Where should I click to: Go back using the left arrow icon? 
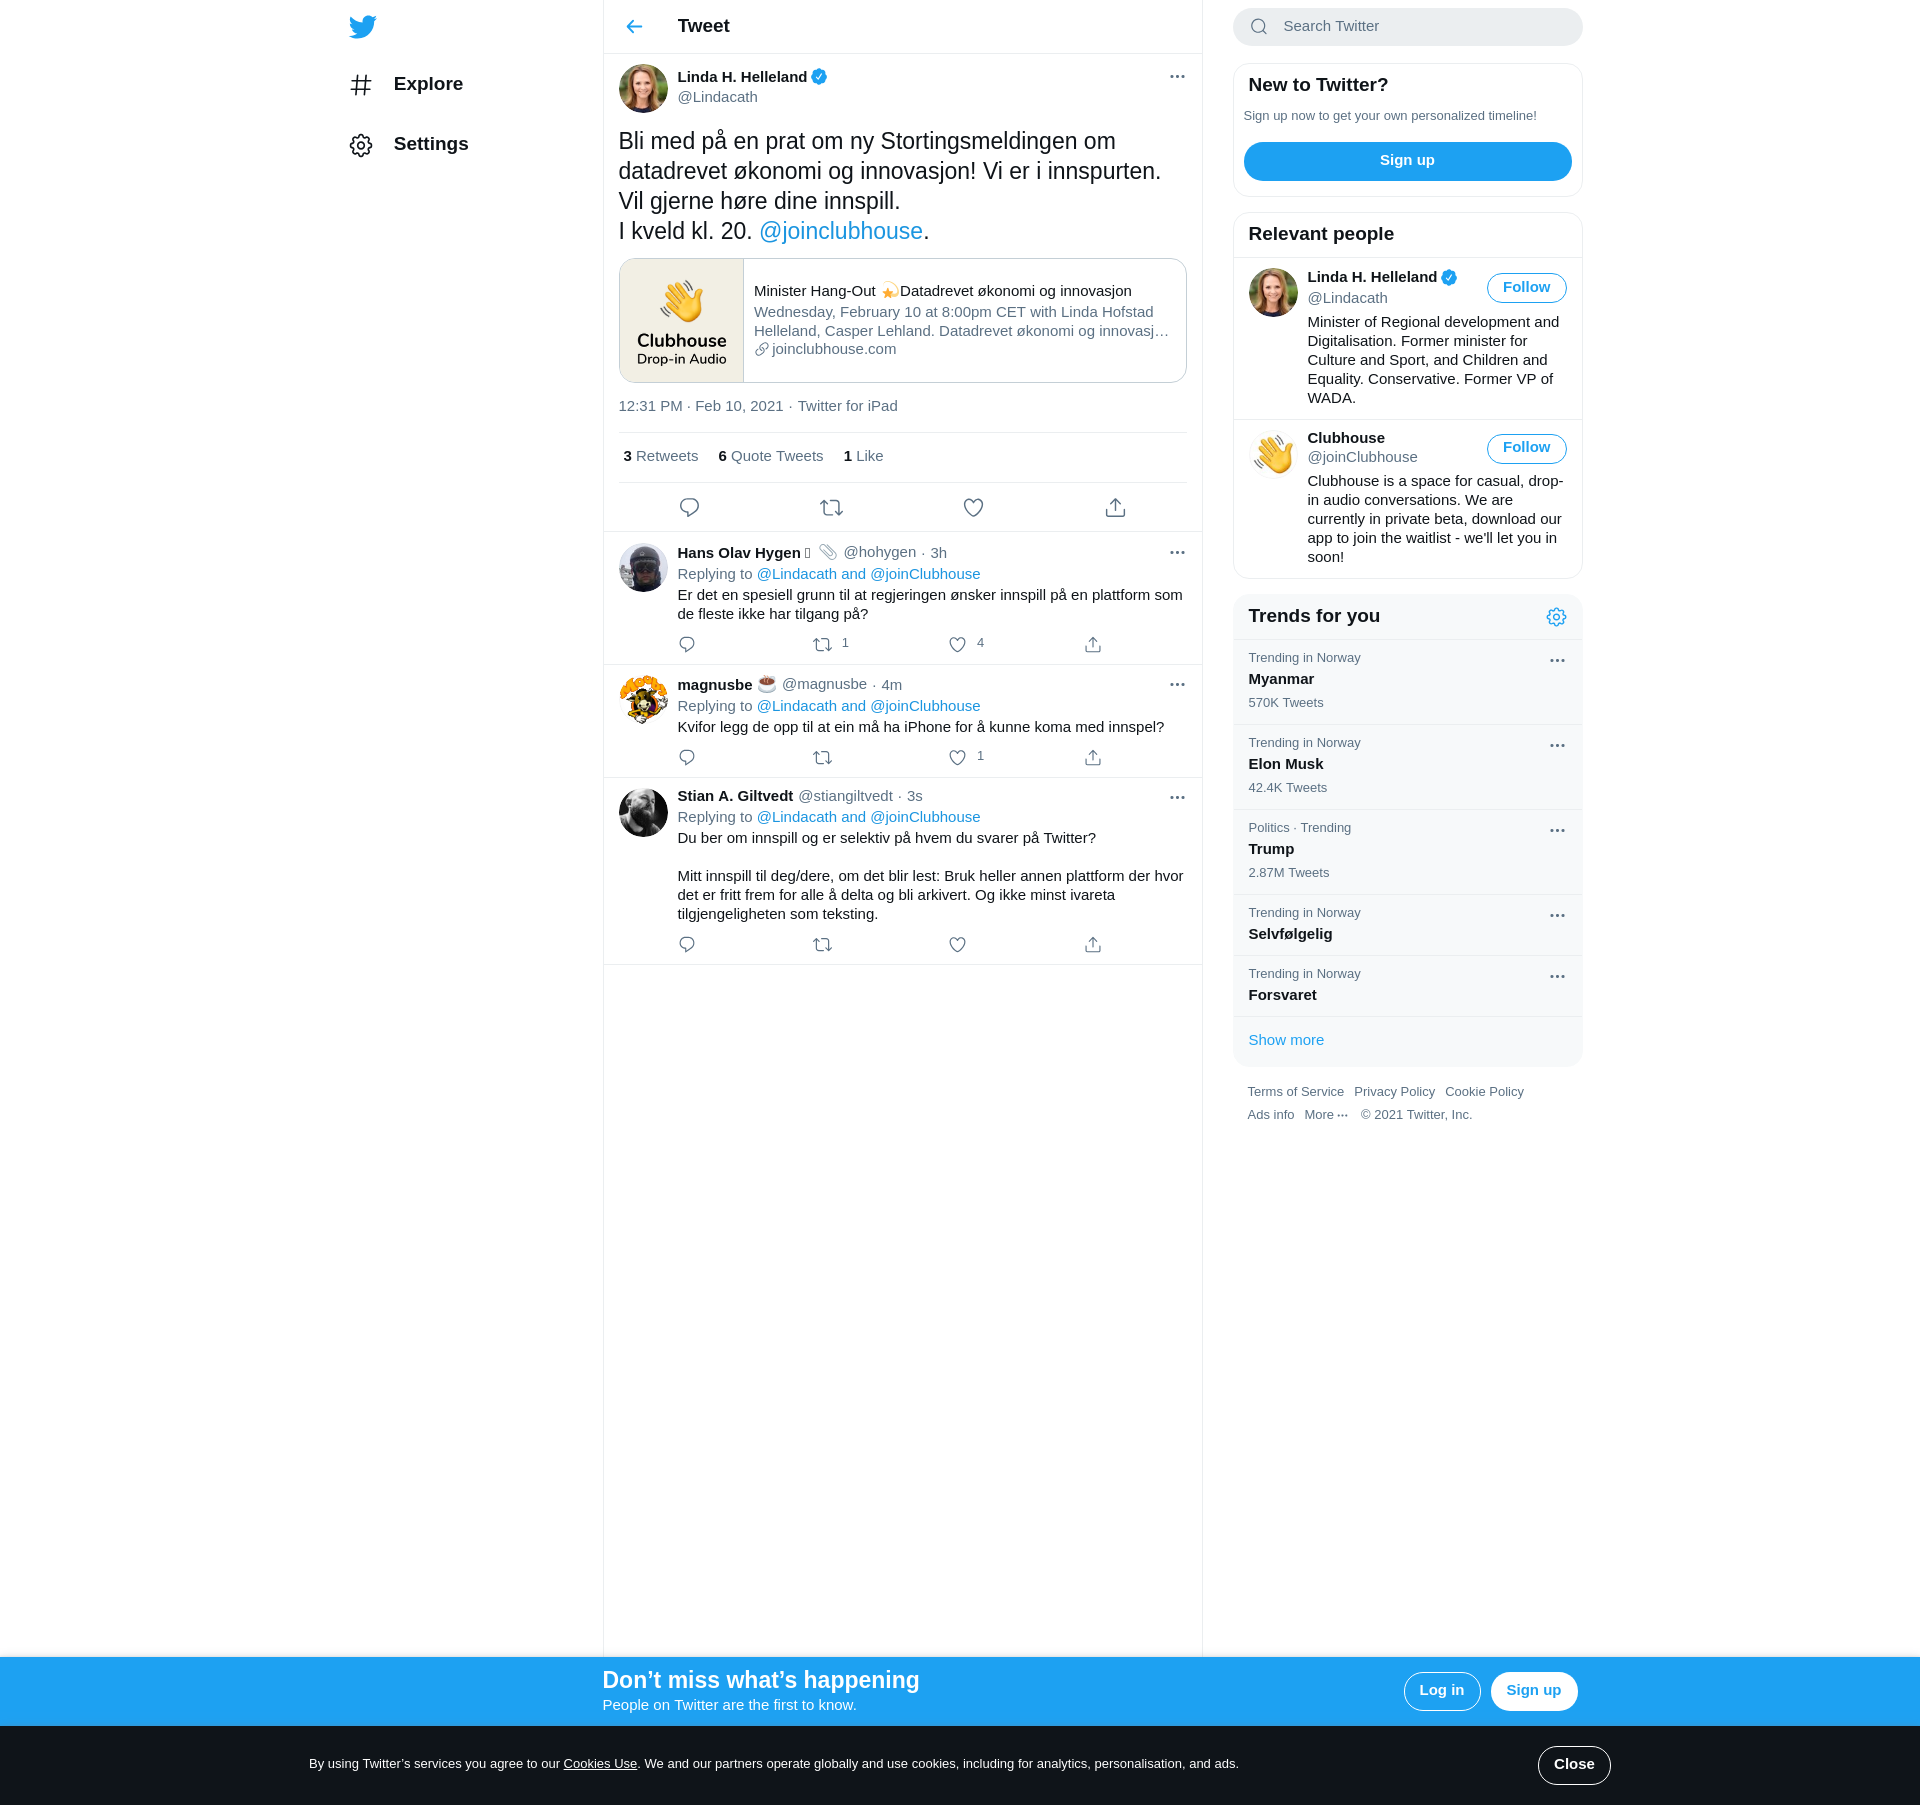(x=634, y=26)
